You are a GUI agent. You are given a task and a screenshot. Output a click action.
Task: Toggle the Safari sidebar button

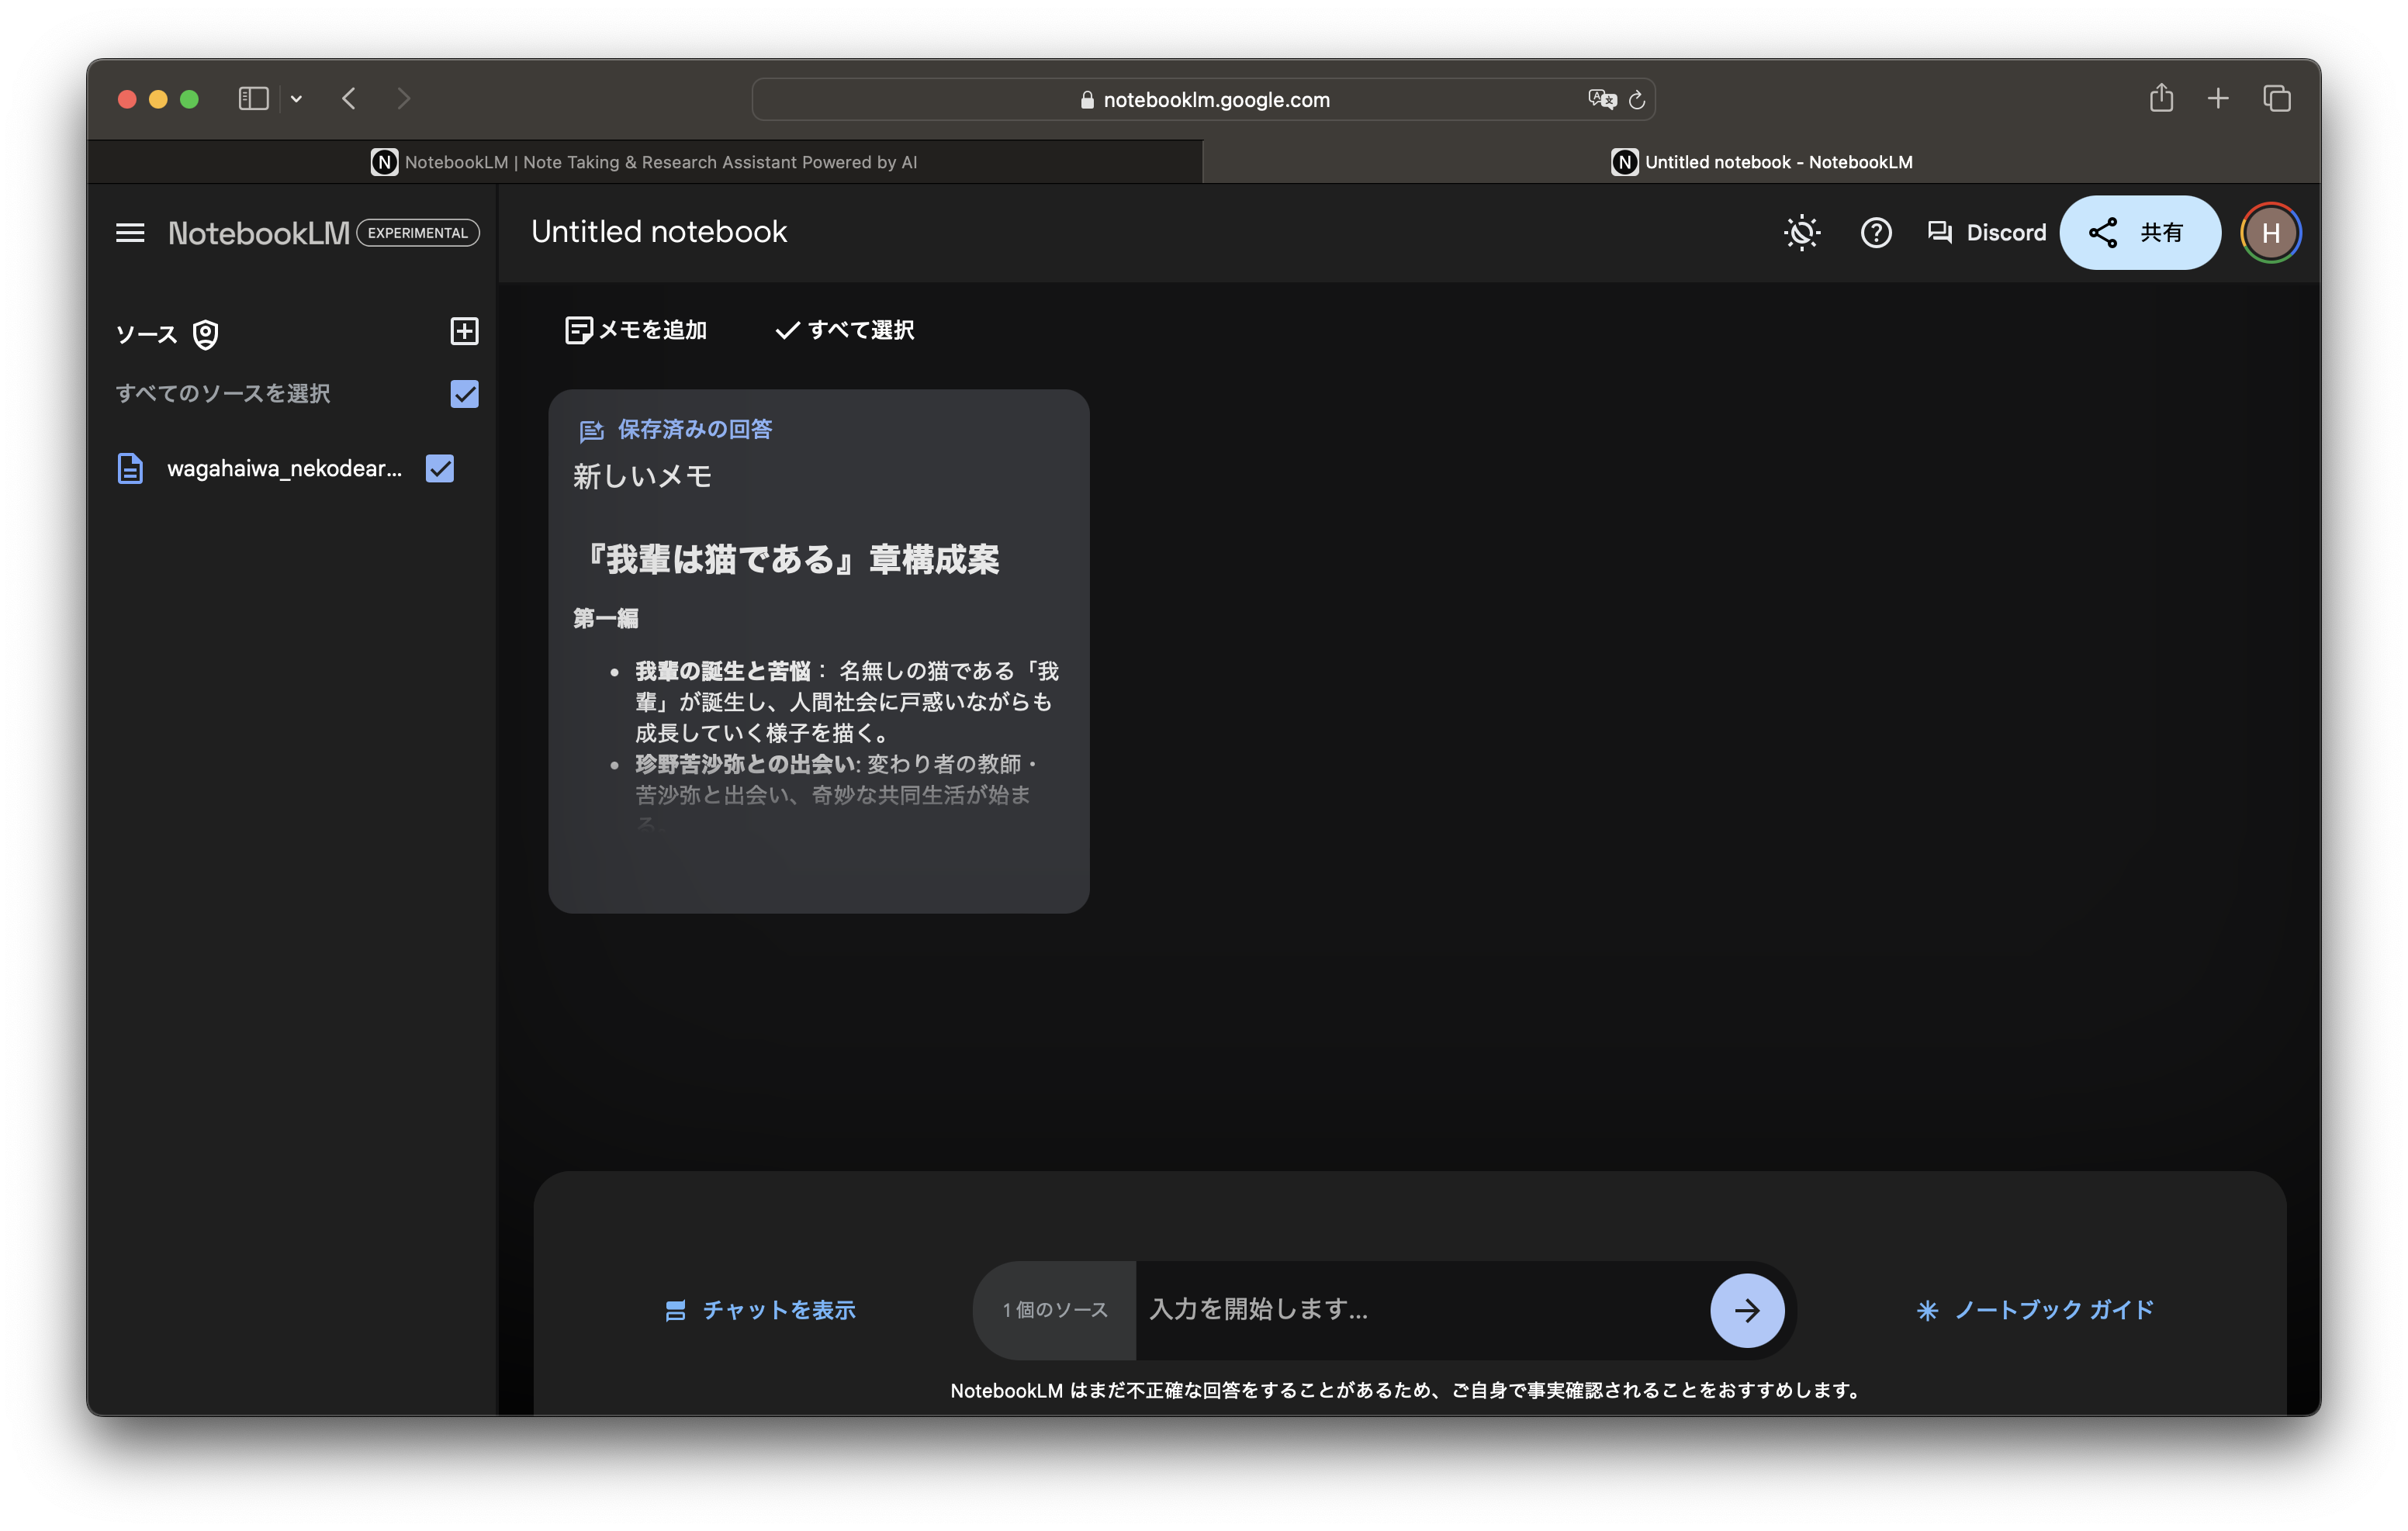[253, 98]
